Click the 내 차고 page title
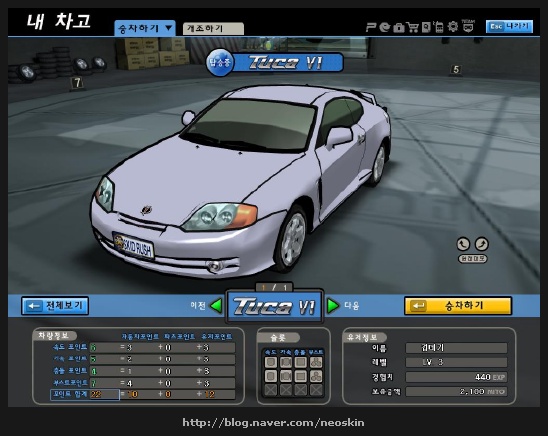This screenshot has height=436, width=548. tap(59, 21)
